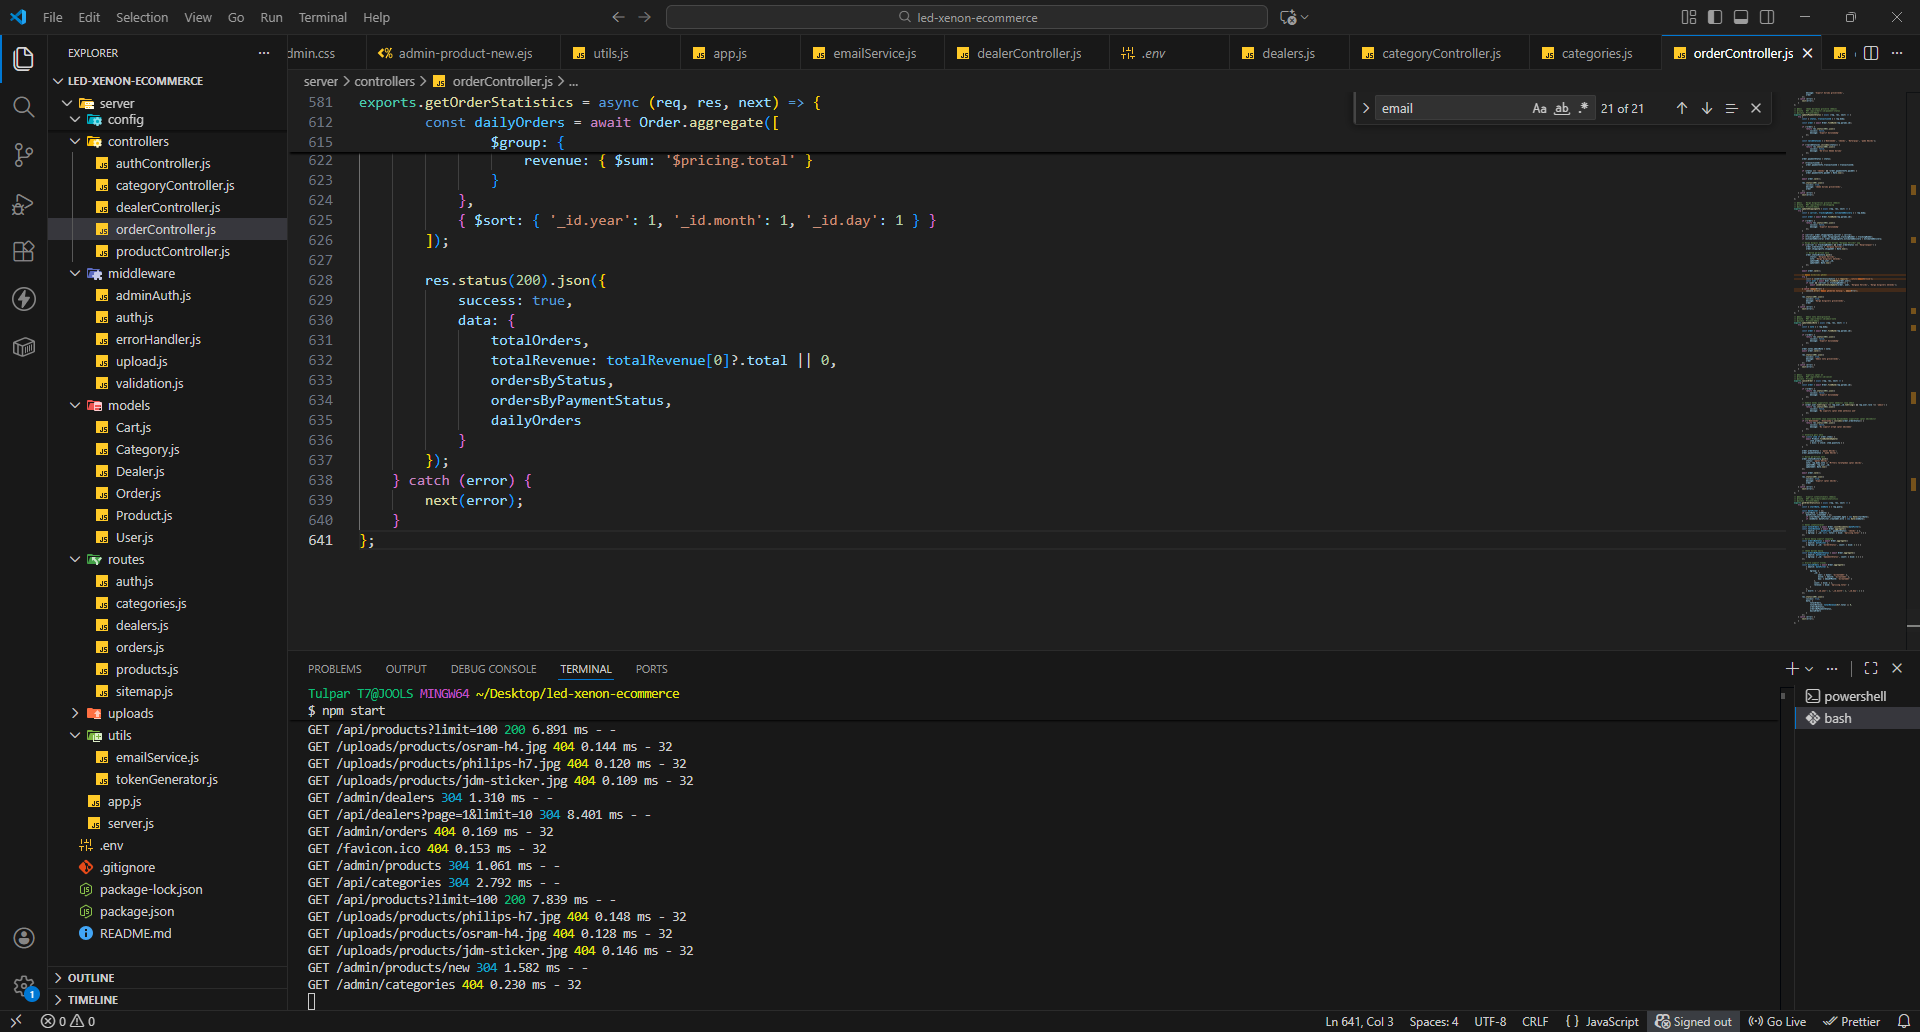Open the Explorer view in activity bar
Screen dimensions: 1920x1032
pyautogui.click(x=24, y=59)
